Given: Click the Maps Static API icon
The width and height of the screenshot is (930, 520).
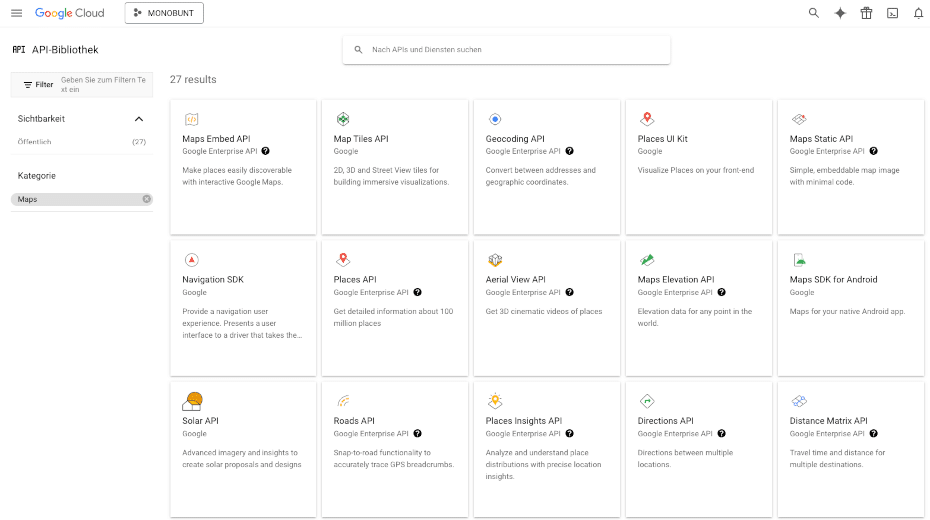Looking at the screenshot, I should [799, 119].
